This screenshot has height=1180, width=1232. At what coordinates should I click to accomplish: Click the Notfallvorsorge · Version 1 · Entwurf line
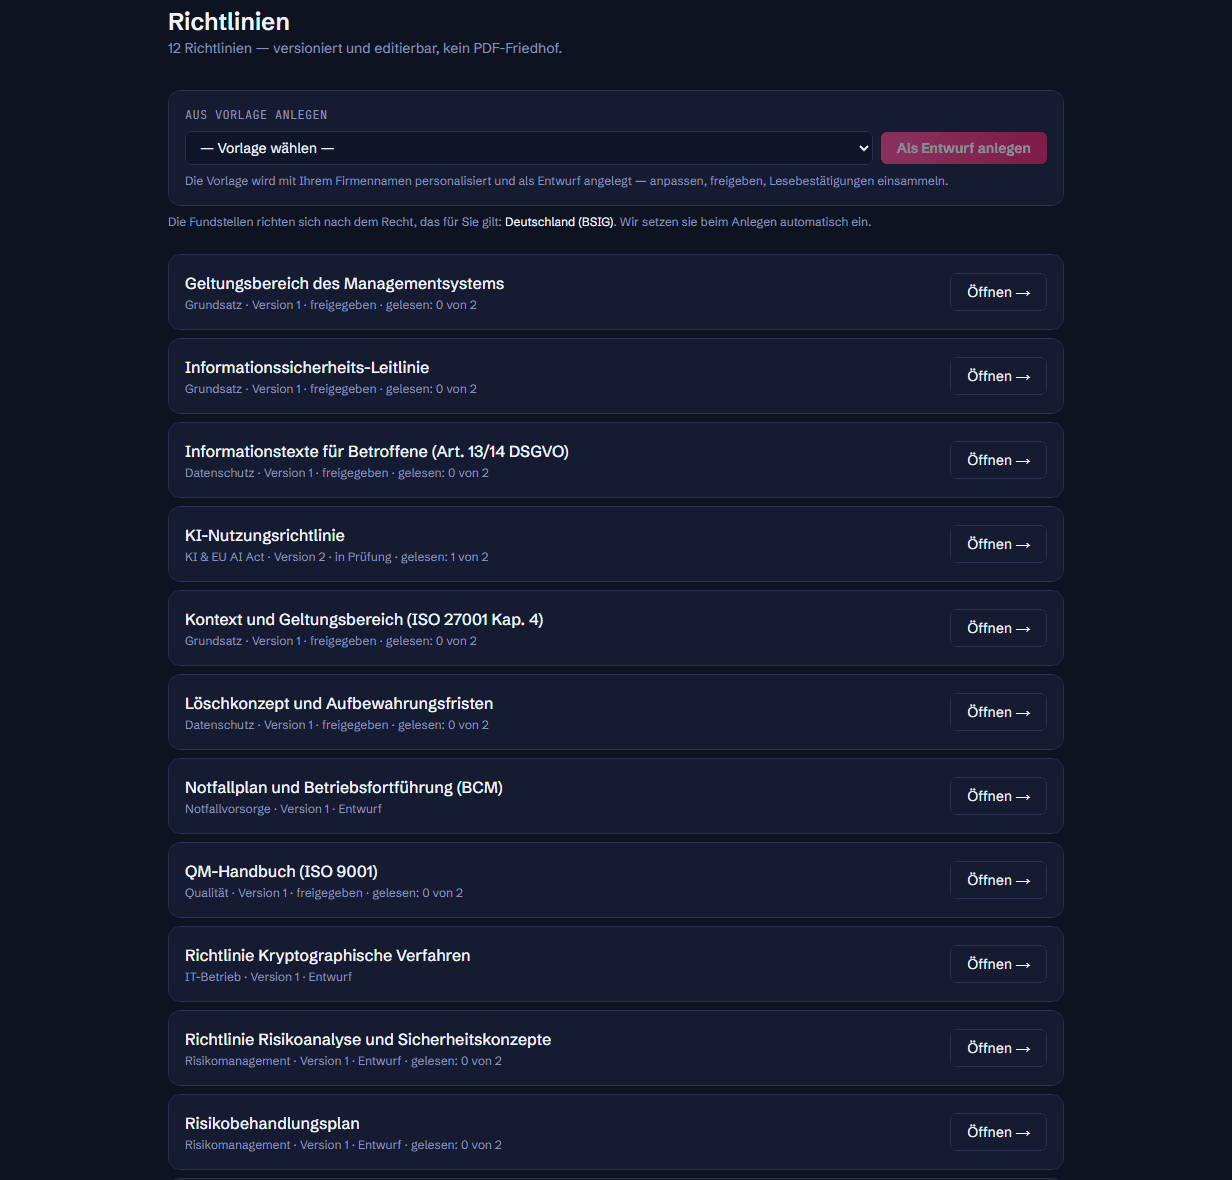283,809
